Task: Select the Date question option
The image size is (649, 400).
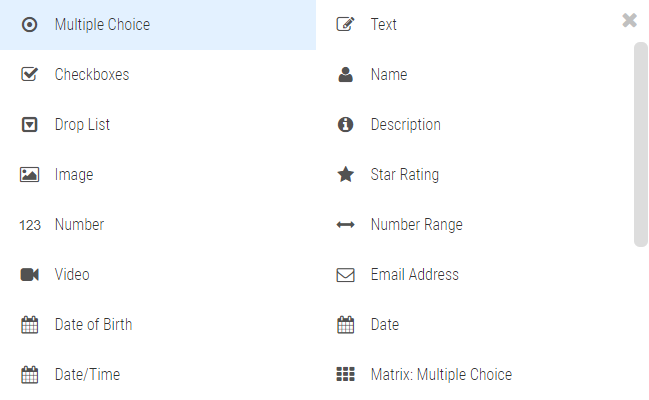Action: 474,325
